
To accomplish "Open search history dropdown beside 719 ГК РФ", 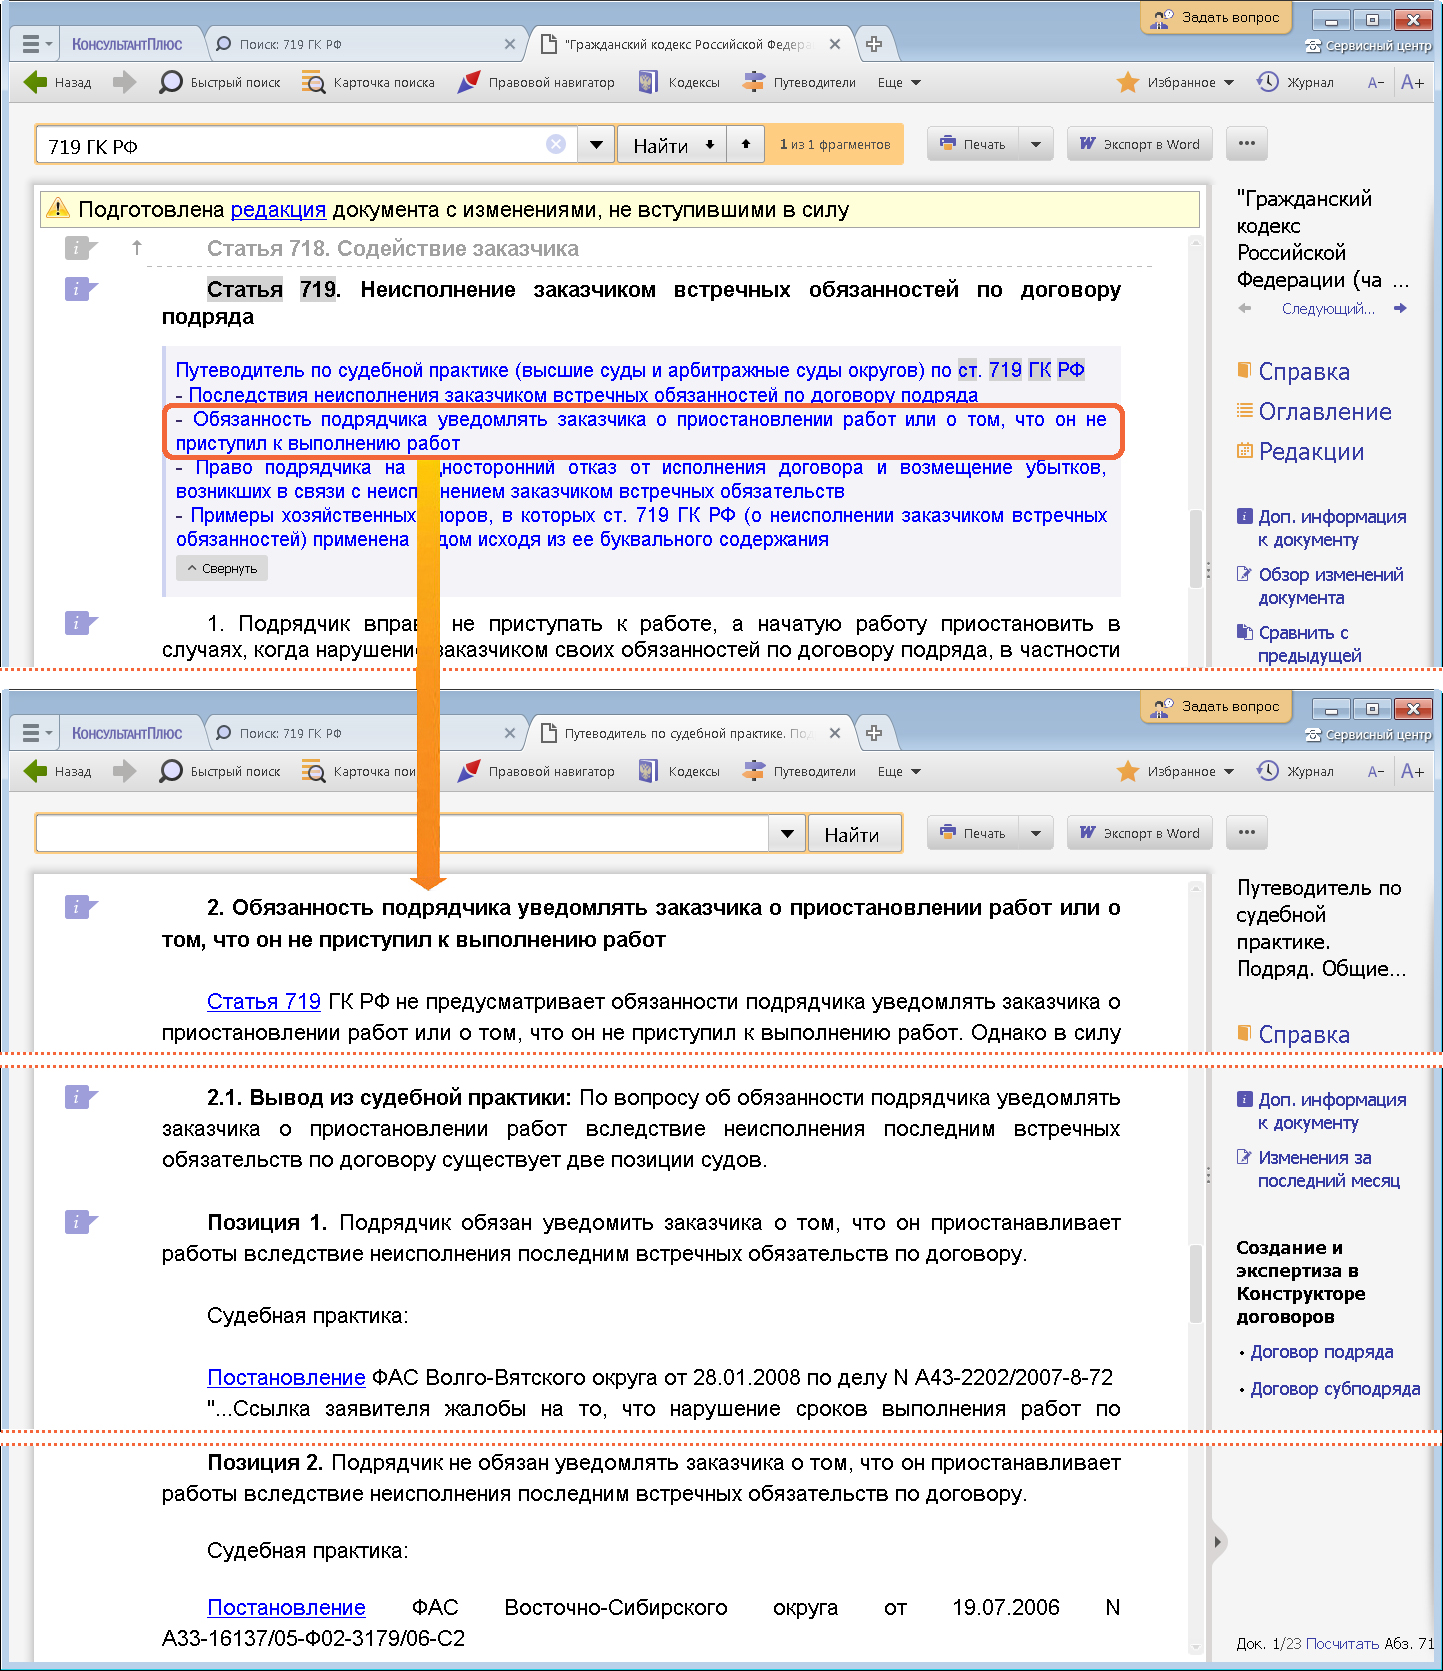I will click(596, 145).
